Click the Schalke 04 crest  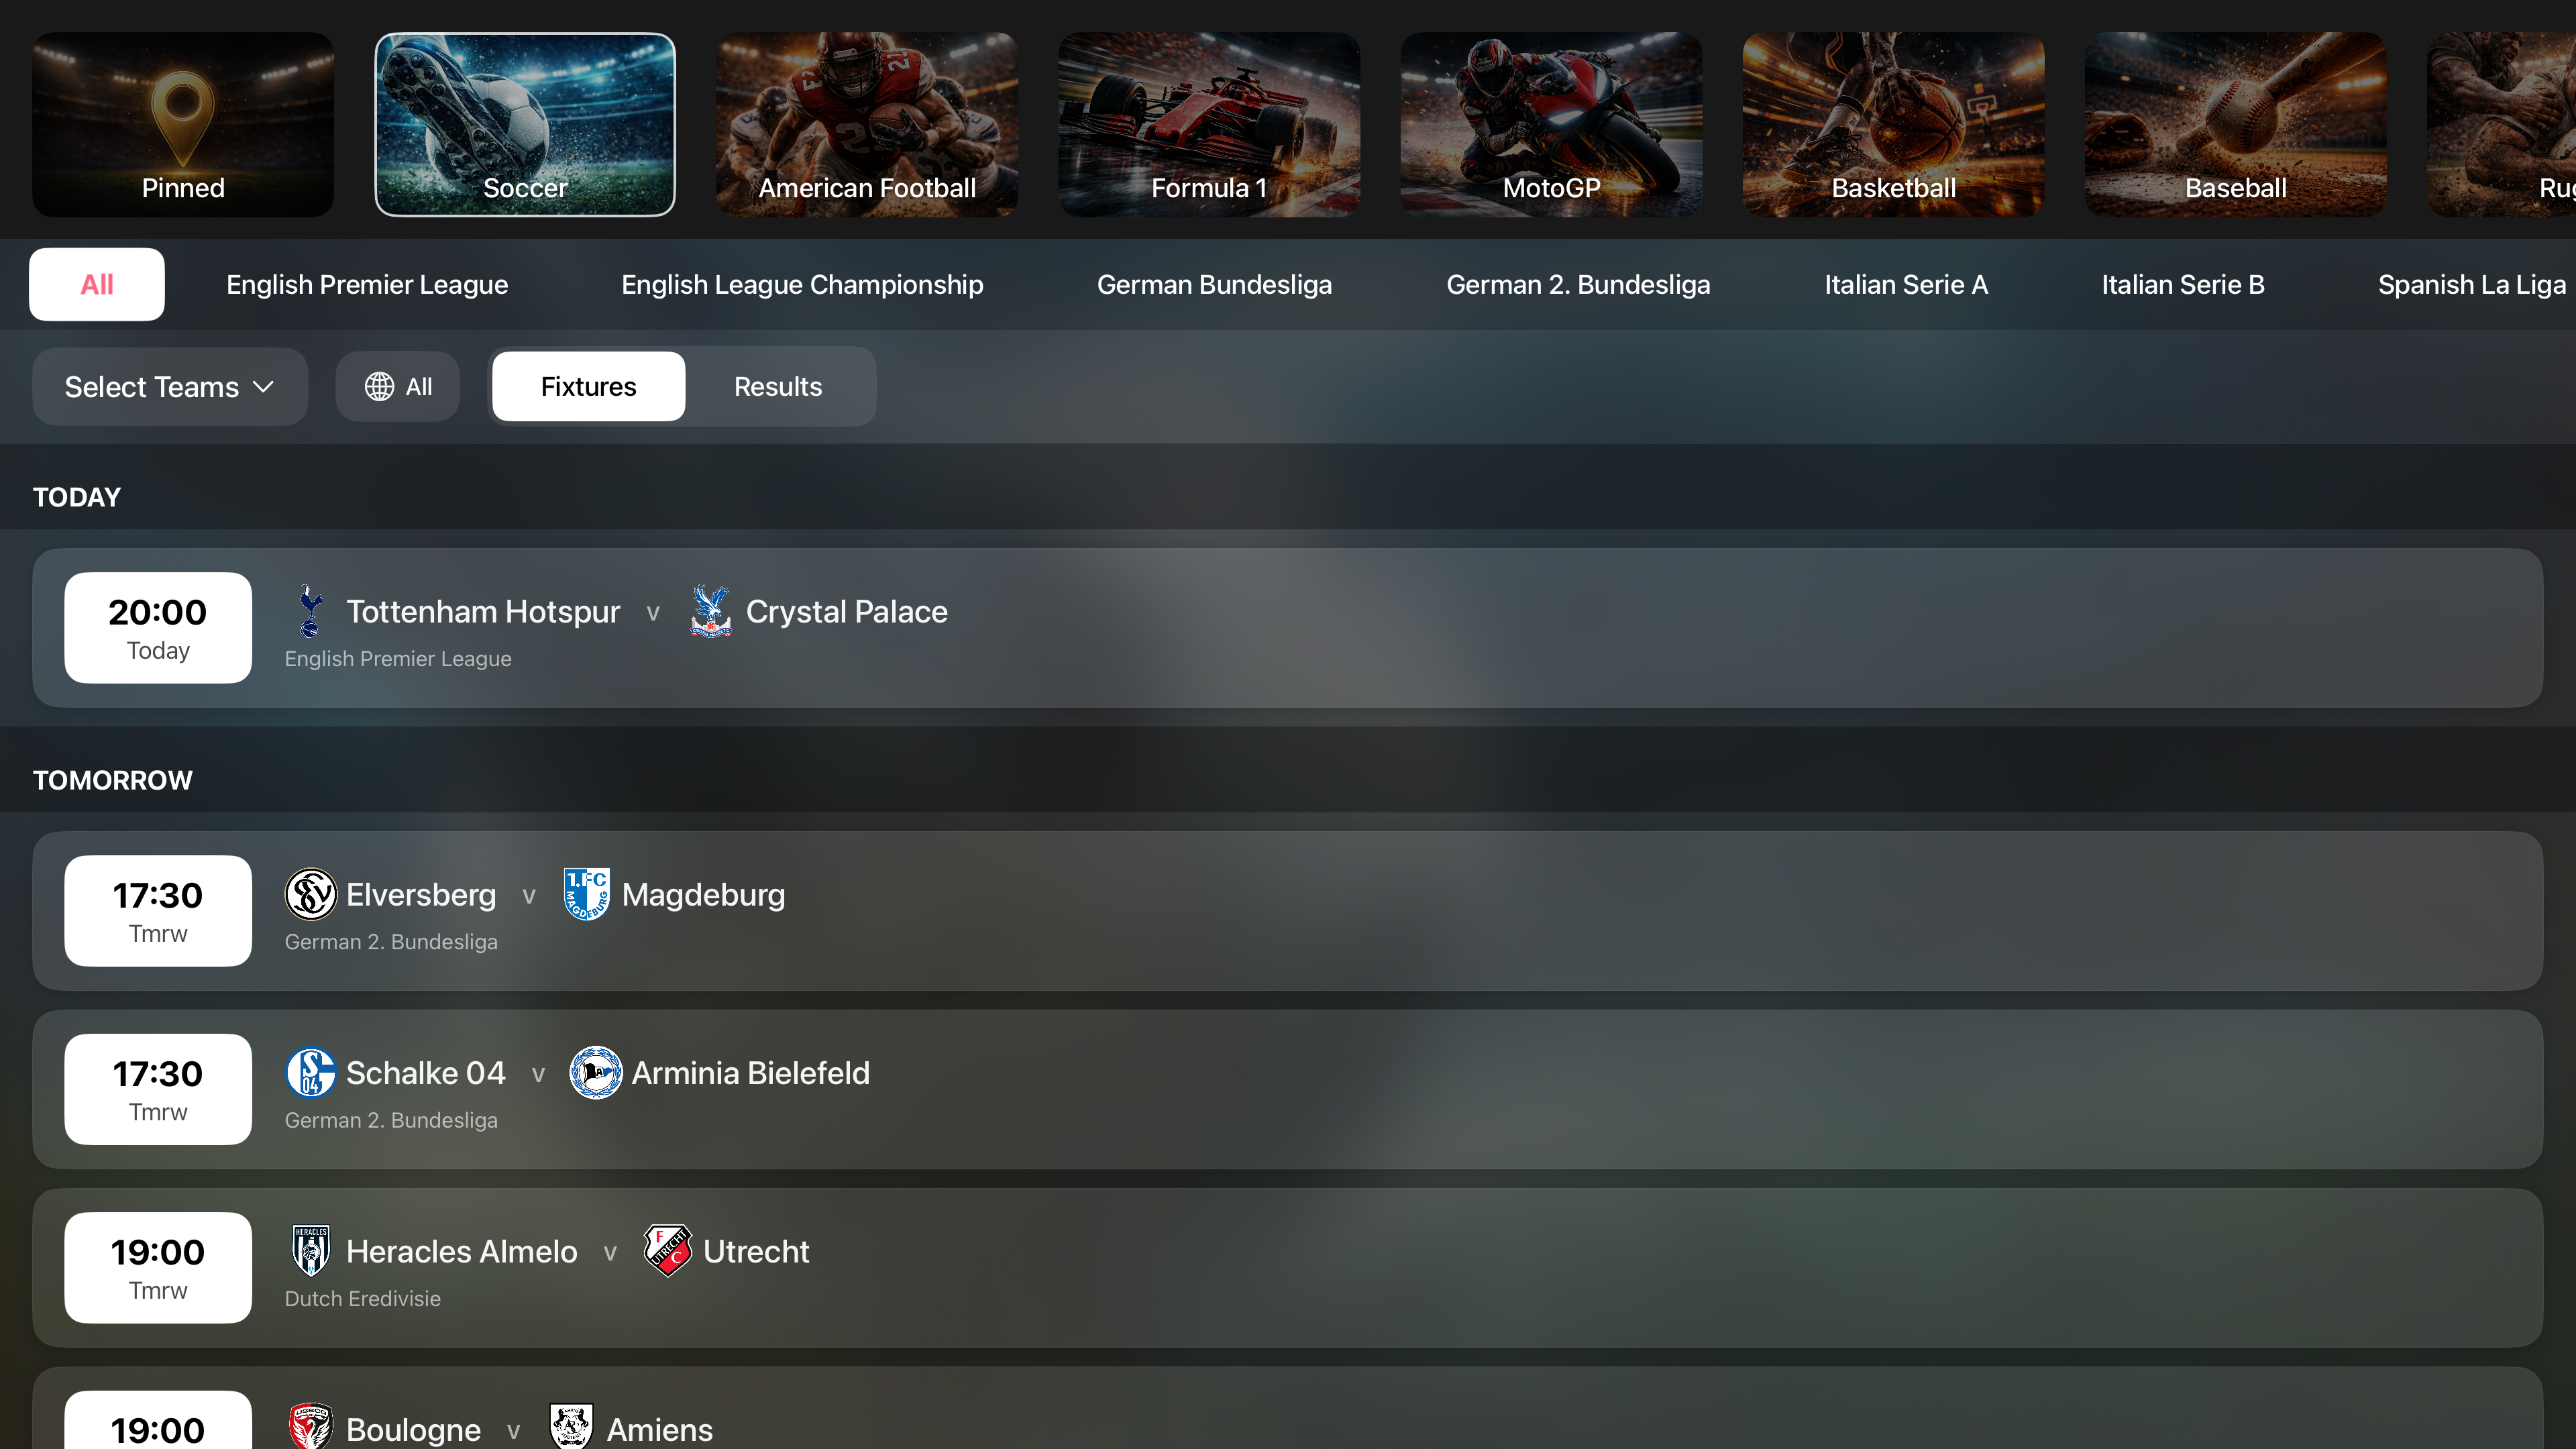click(x=311, y=1073)
